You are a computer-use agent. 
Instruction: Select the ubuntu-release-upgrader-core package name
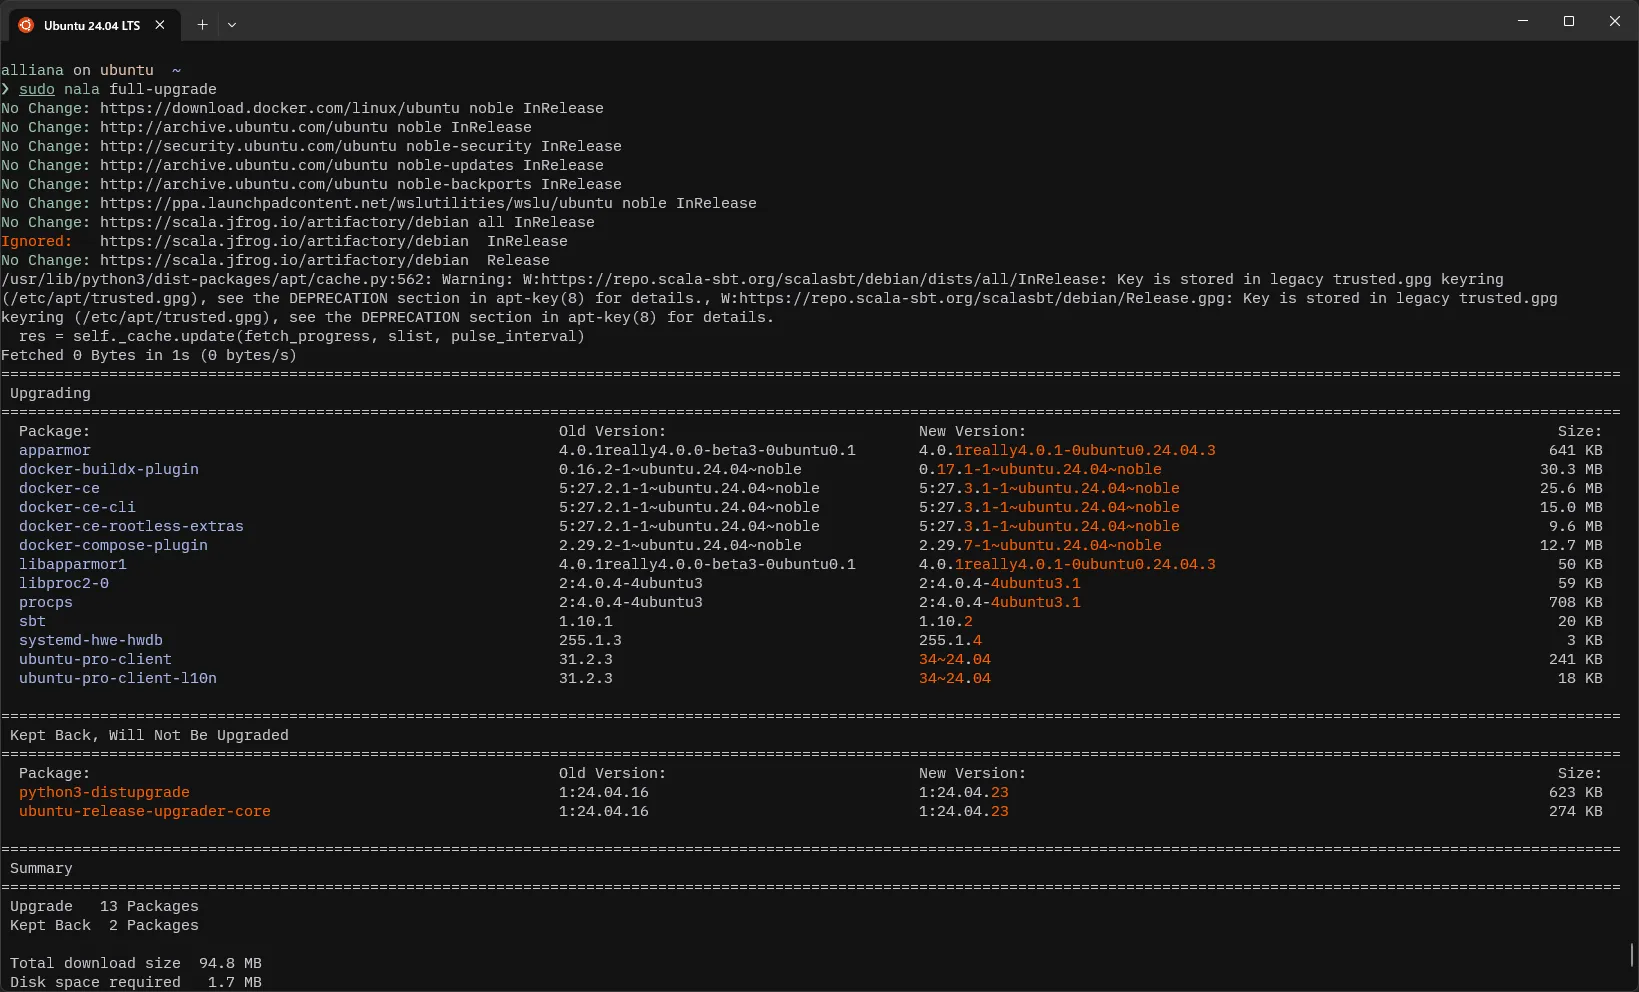click(145, 811)
